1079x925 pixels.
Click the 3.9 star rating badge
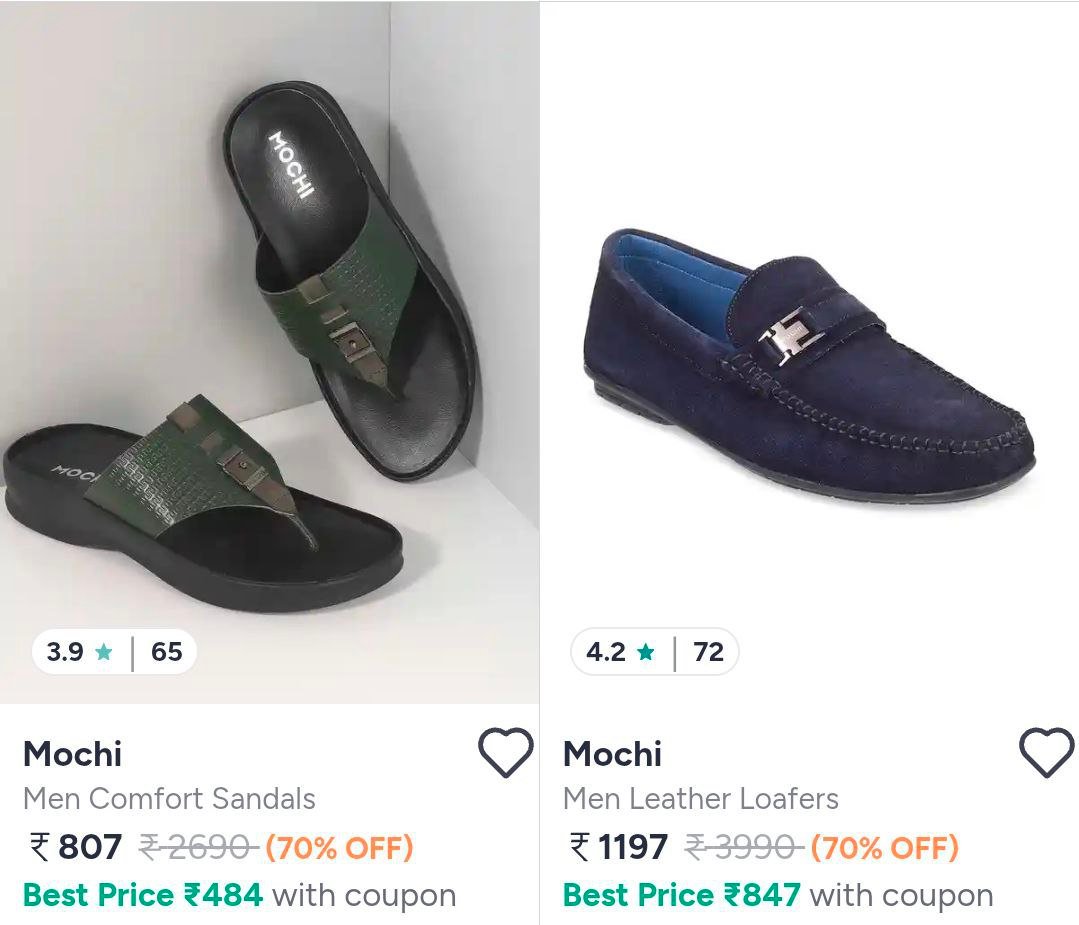click(x=114, y=652)
